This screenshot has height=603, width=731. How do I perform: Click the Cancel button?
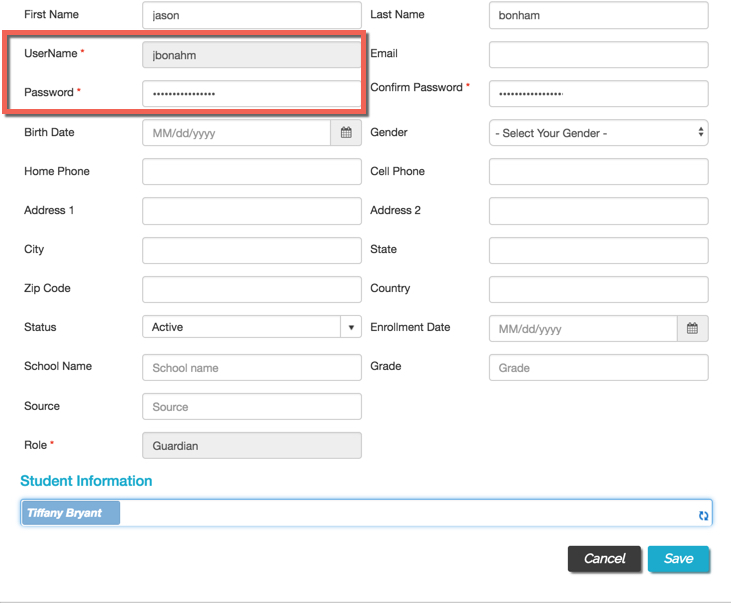604,558
